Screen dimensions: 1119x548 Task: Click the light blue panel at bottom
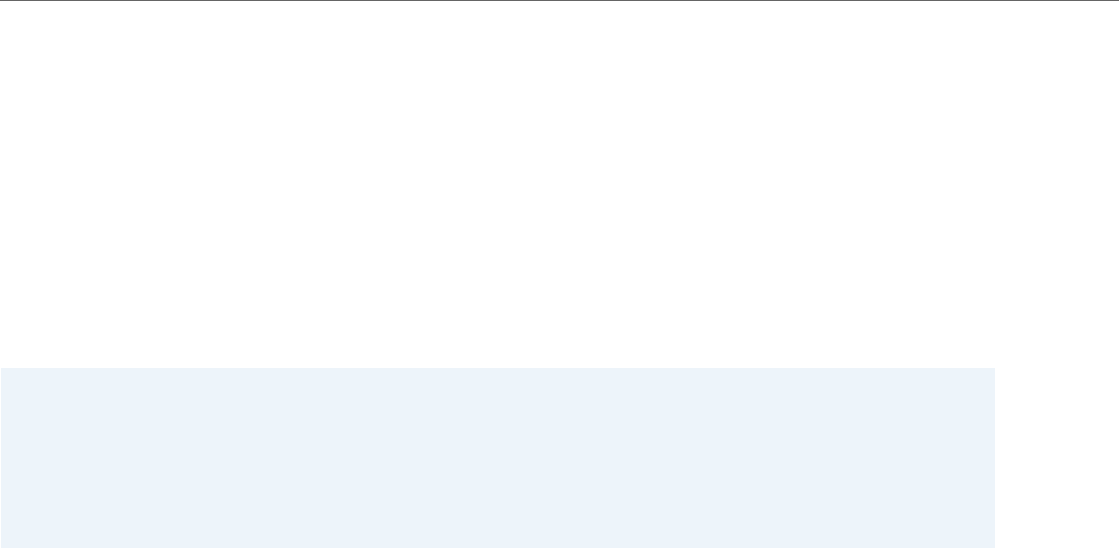click(497, 457)
